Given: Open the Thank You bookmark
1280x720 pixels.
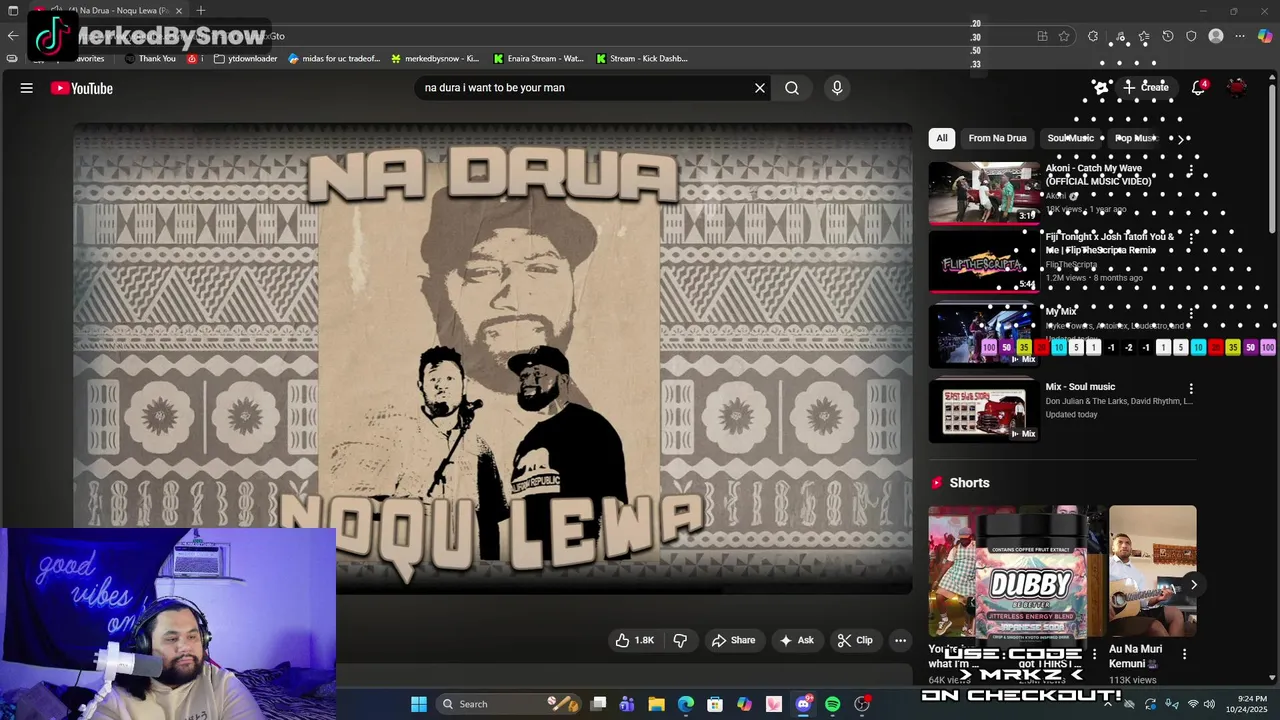Looking at the screenshot, I should coord(150,59).
